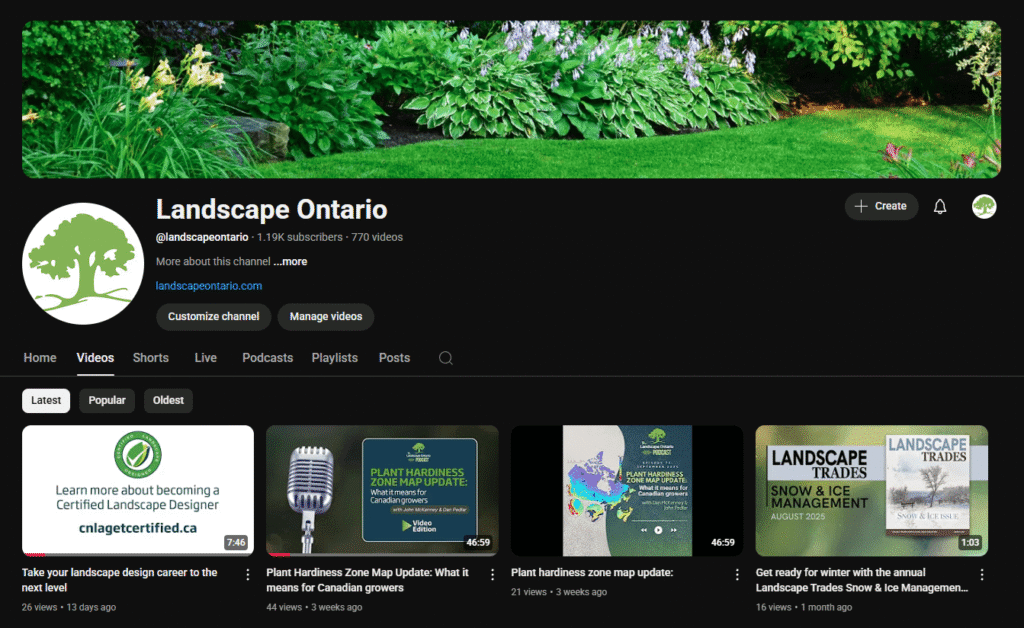Viewport: 1024px width, 628px height.
Task: Visit the landscapeontario.com link
Action: click(x=208, y=285)
